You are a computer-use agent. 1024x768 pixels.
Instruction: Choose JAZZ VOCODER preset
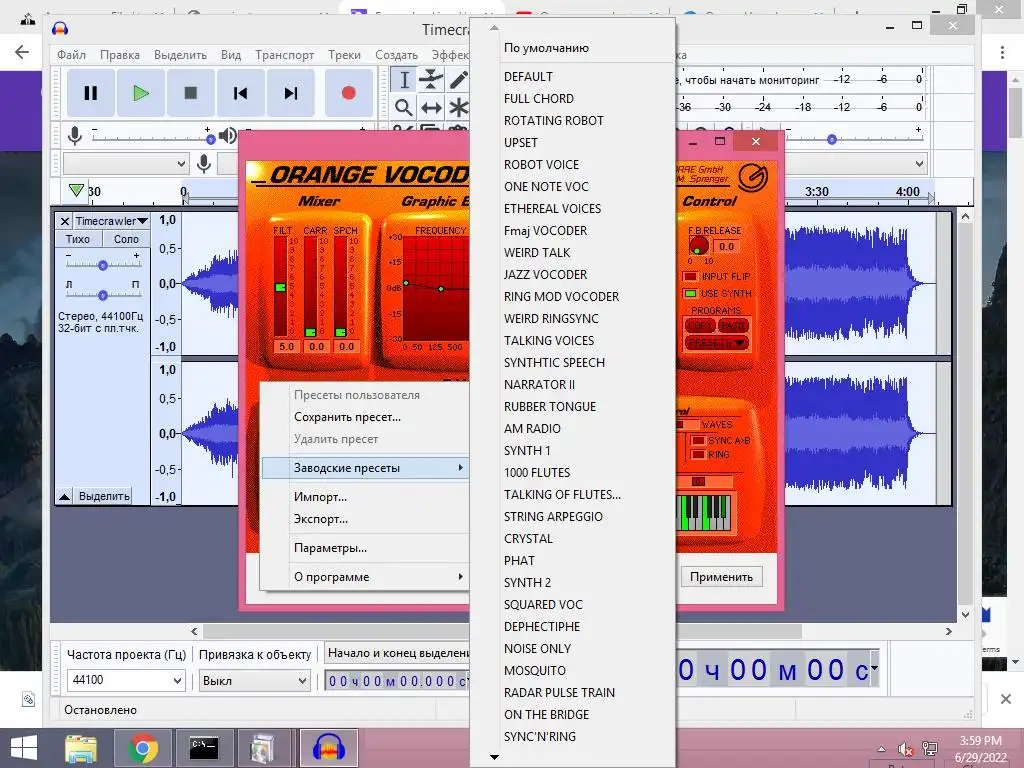point(545,275)
